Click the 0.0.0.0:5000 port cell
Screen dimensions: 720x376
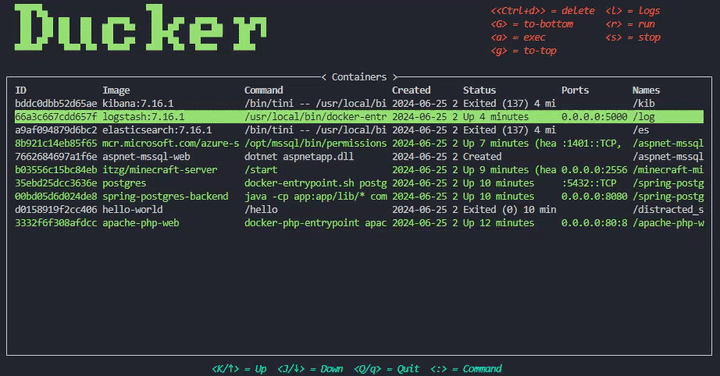click(x=594, y=117)
